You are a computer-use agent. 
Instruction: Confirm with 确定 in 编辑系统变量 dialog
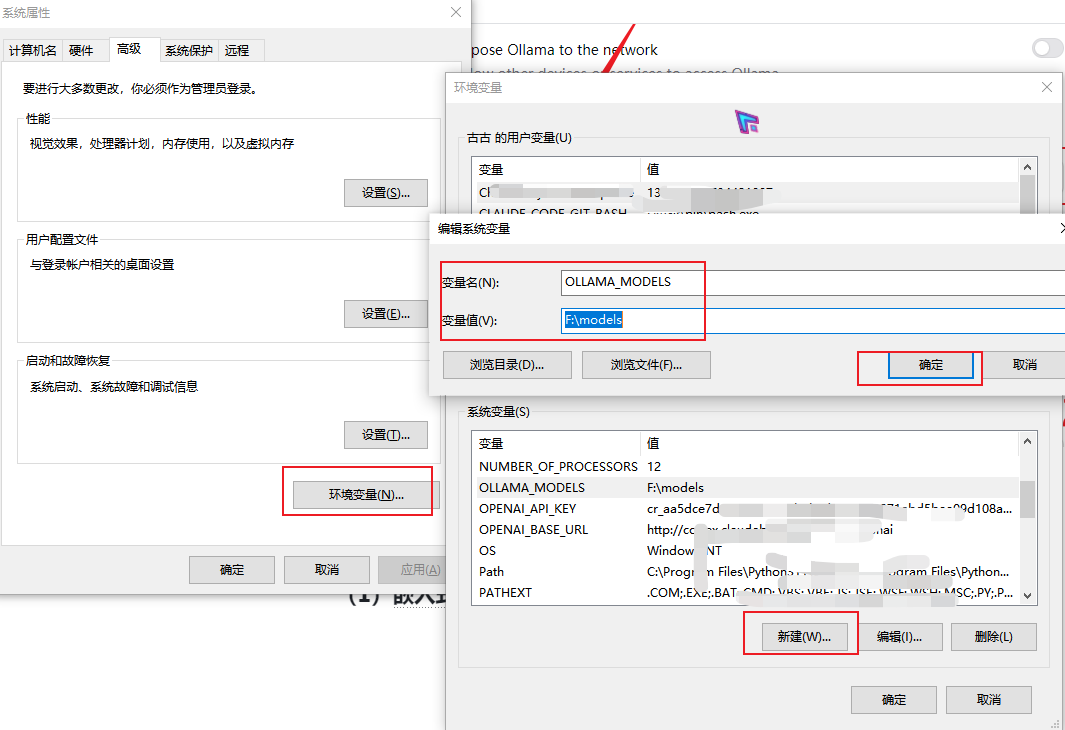tap(931, 365)
